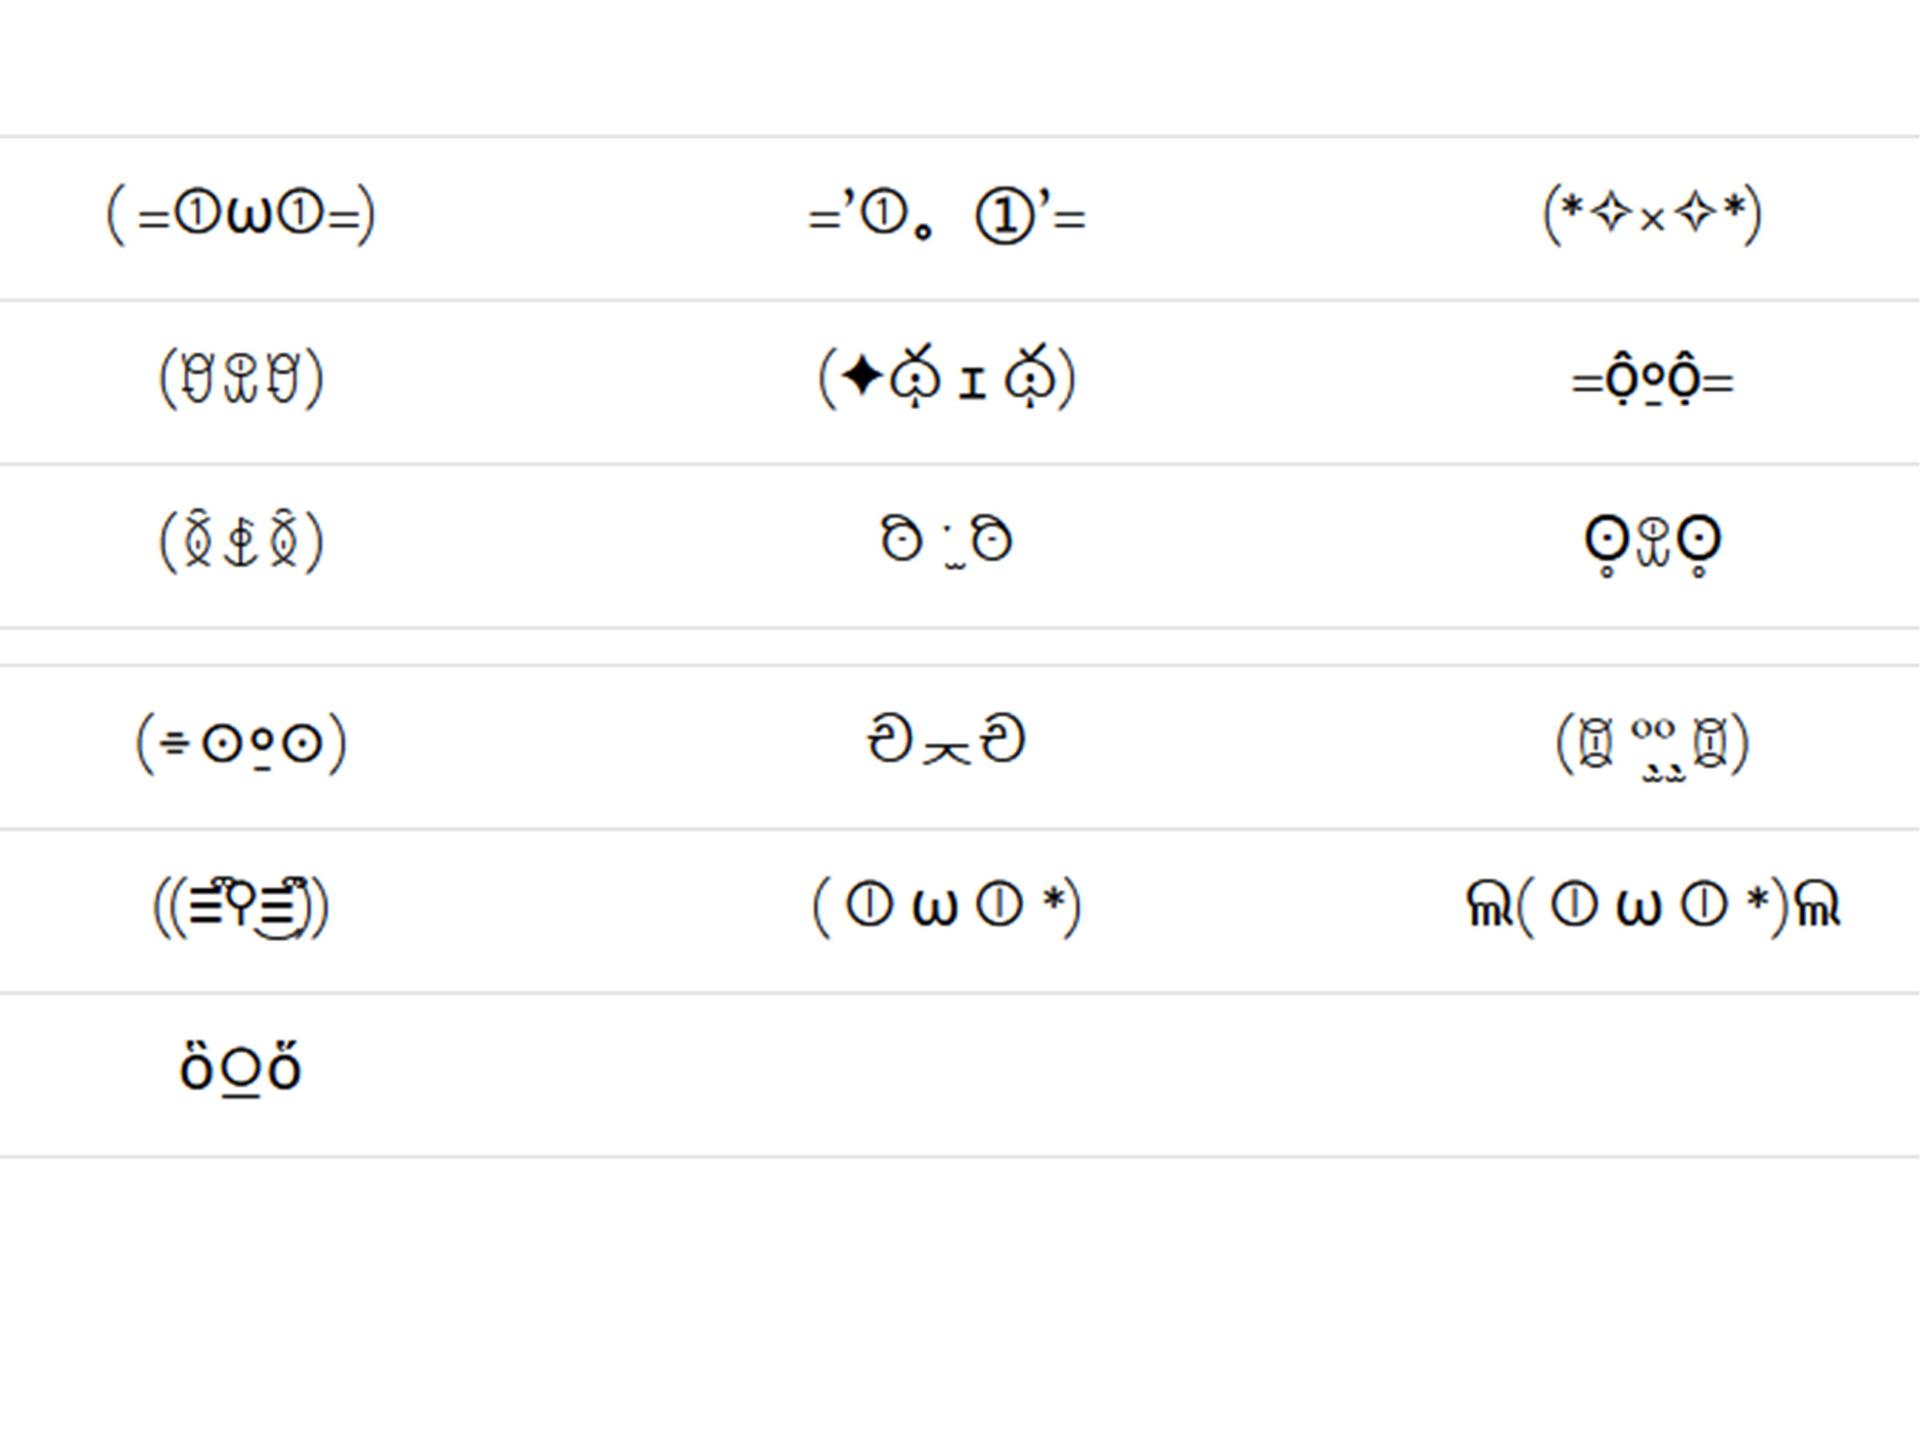Click the ( =①ω①=) cat face kaomoji
1920x1440 pixels.
[241, 214]
